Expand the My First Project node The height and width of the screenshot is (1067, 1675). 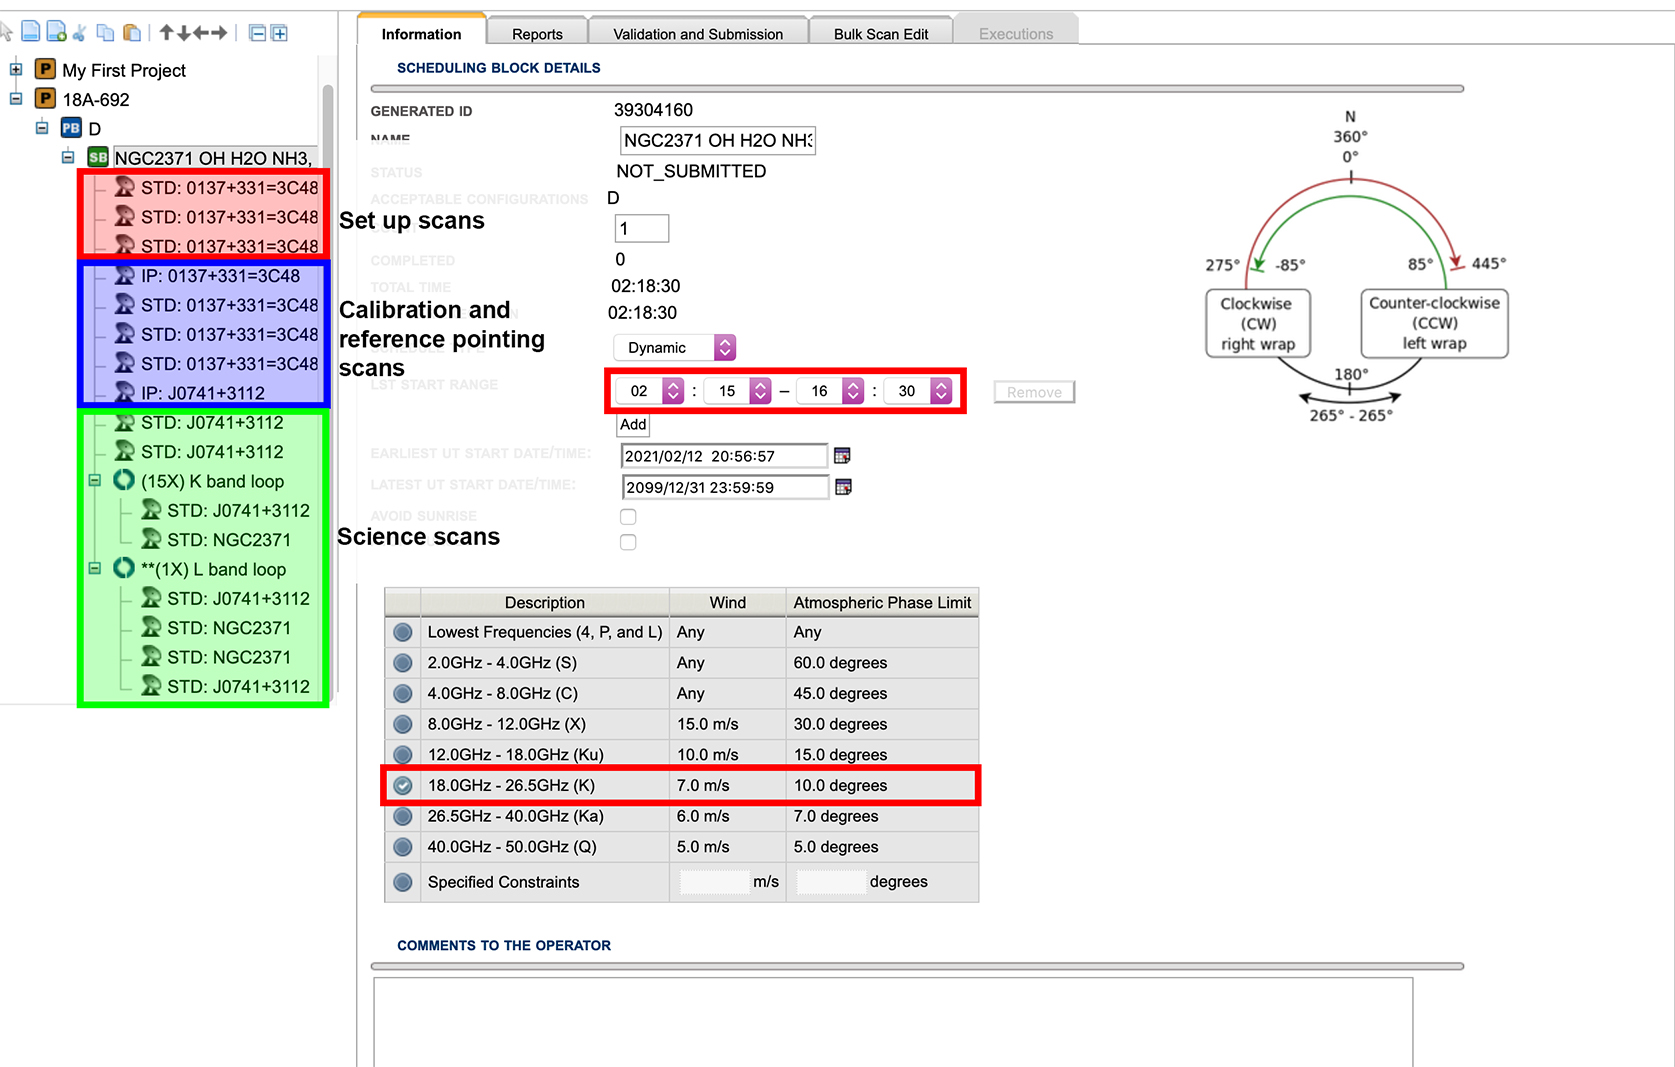[x=14, y=70]
